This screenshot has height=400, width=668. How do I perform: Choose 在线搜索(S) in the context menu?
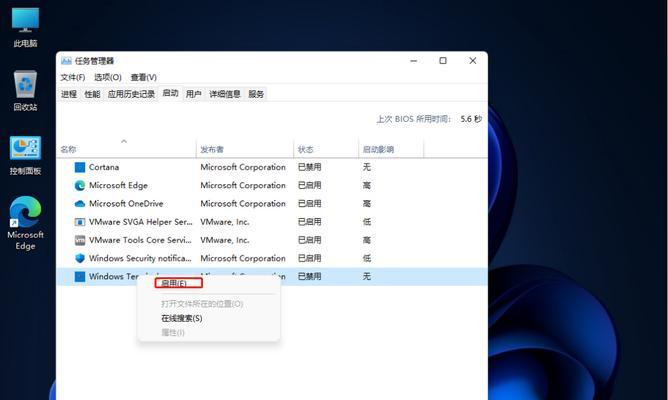point(181,318)
